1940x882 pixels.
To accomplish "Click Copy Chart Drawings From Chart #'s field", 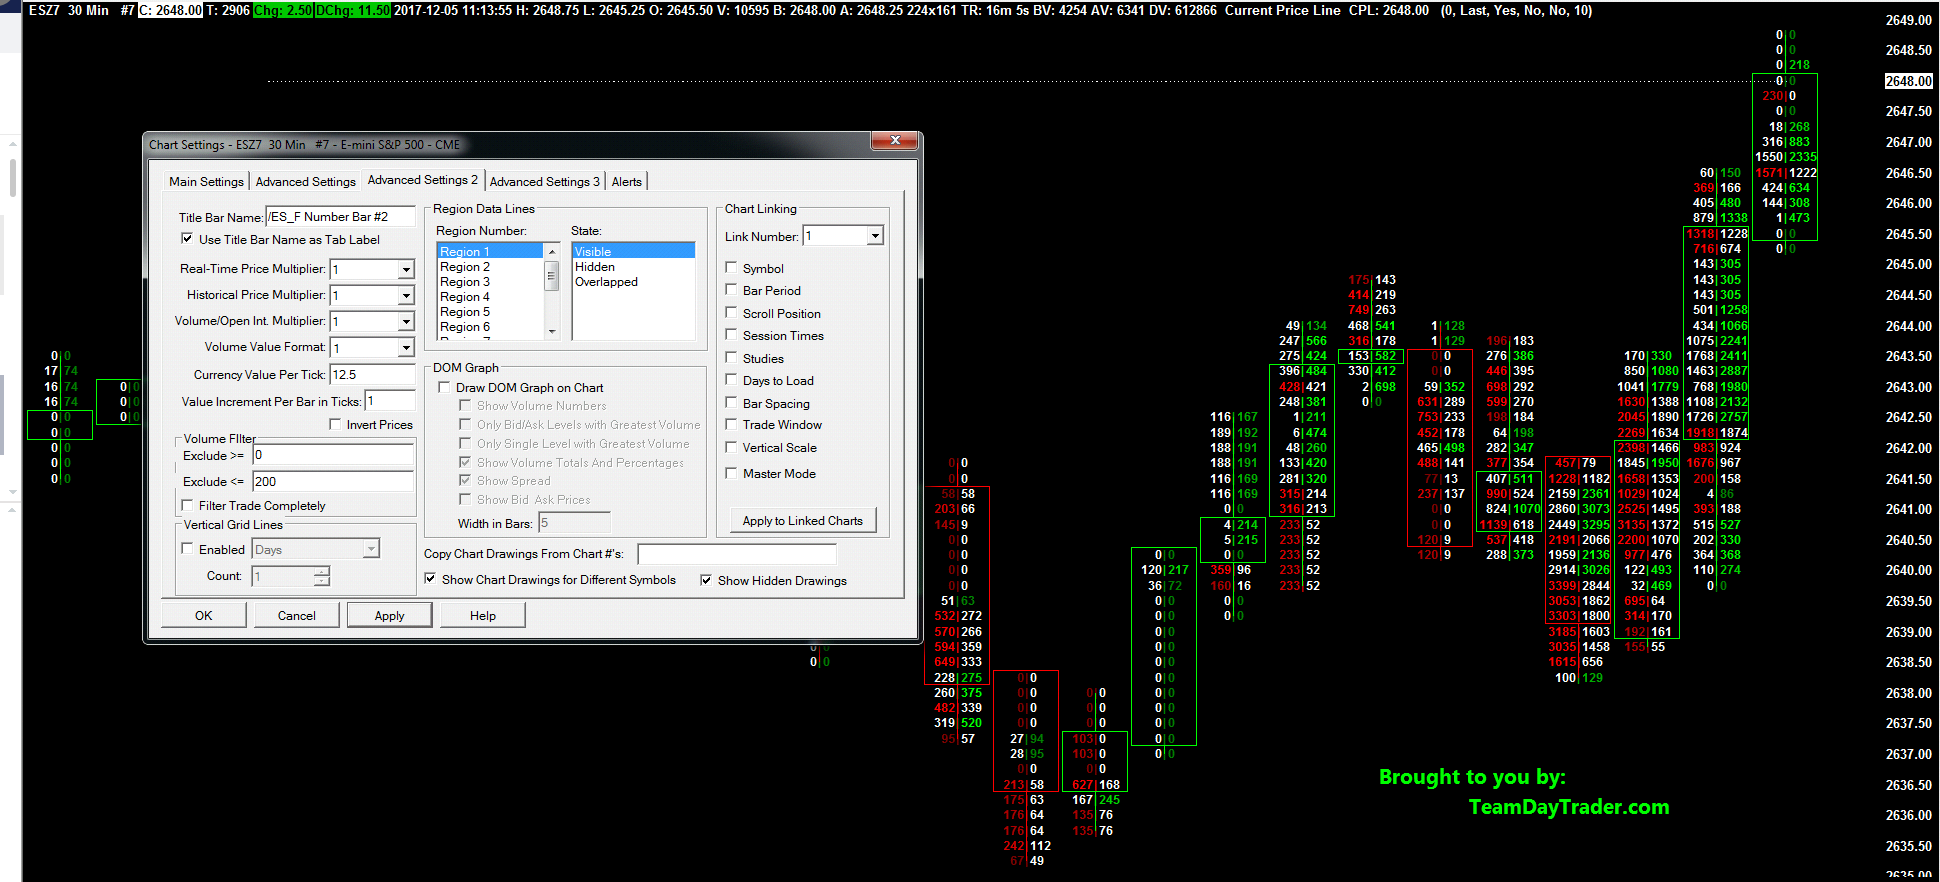I will click(x=736, y=553).
